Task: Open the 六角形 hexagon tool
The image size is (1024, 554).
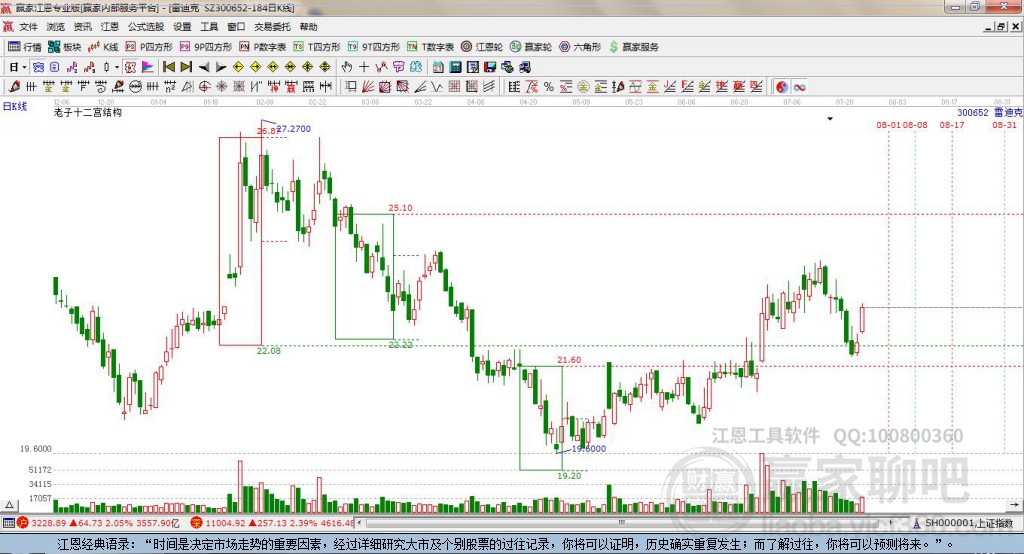Action: [580, 47]
